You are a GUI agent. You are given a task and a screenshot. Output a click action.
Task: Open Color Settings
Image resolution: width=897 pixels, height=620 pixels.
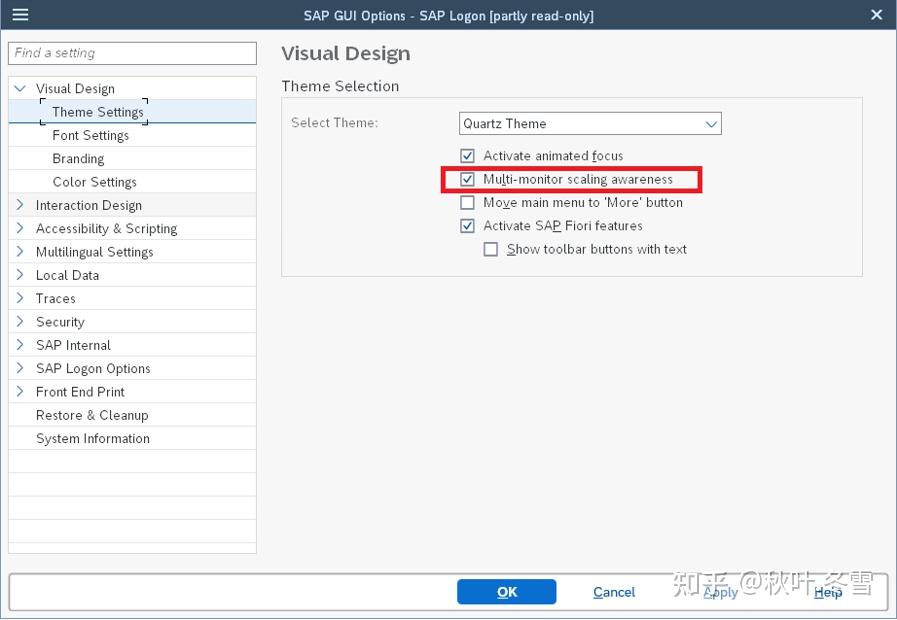pos(95,182)
